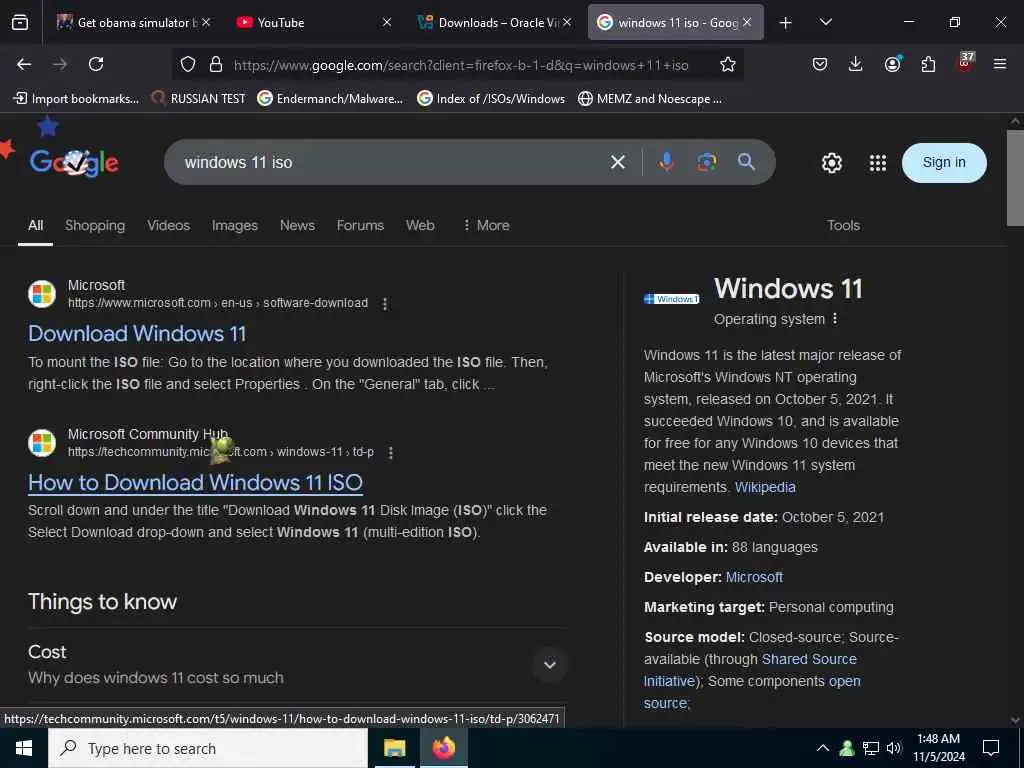Open the Import bookmarks bookmark
This screenshot has width=1024, height=768.
pos(76,99)
